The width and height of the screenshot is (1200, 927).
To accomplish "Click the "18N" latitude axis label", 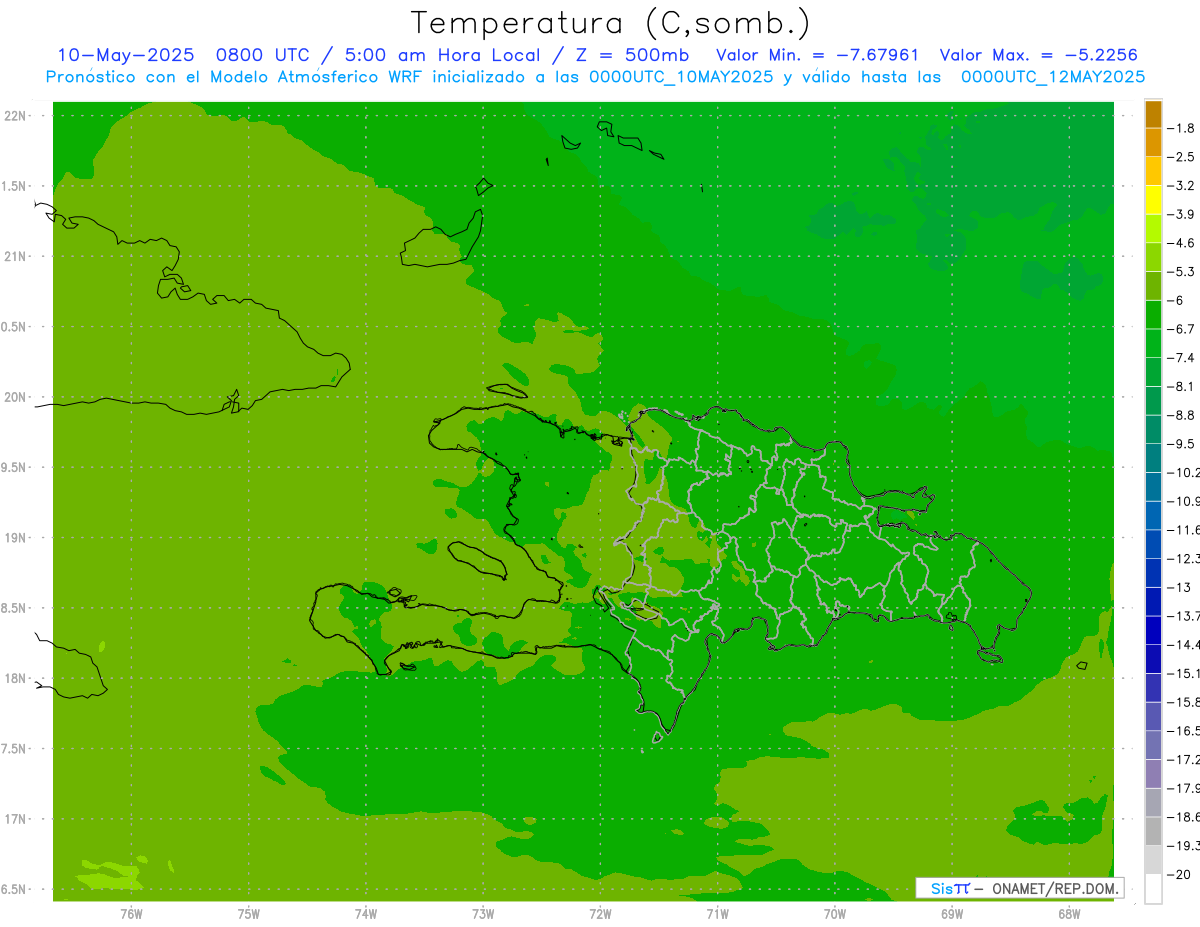I will [x=16, y=678].
